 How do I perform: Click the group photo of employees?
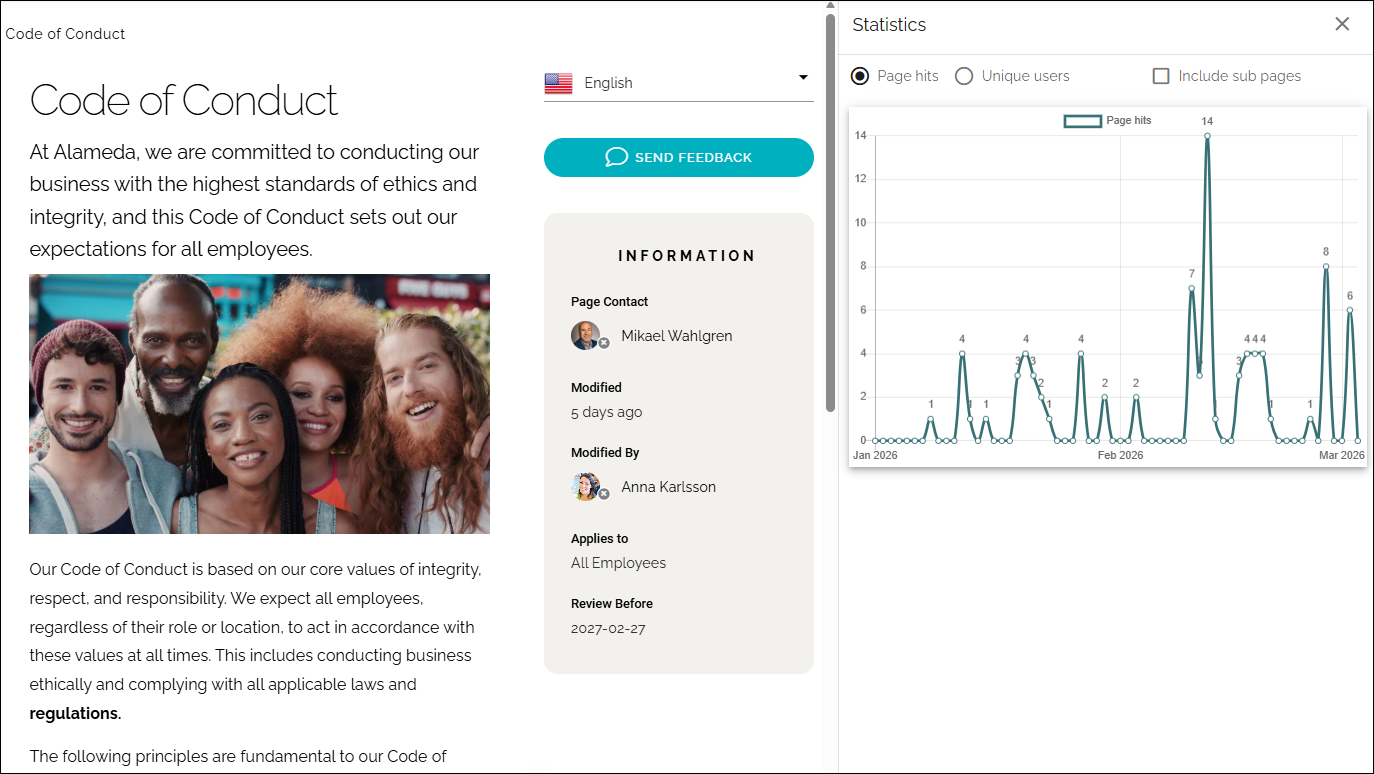(259, 404)
